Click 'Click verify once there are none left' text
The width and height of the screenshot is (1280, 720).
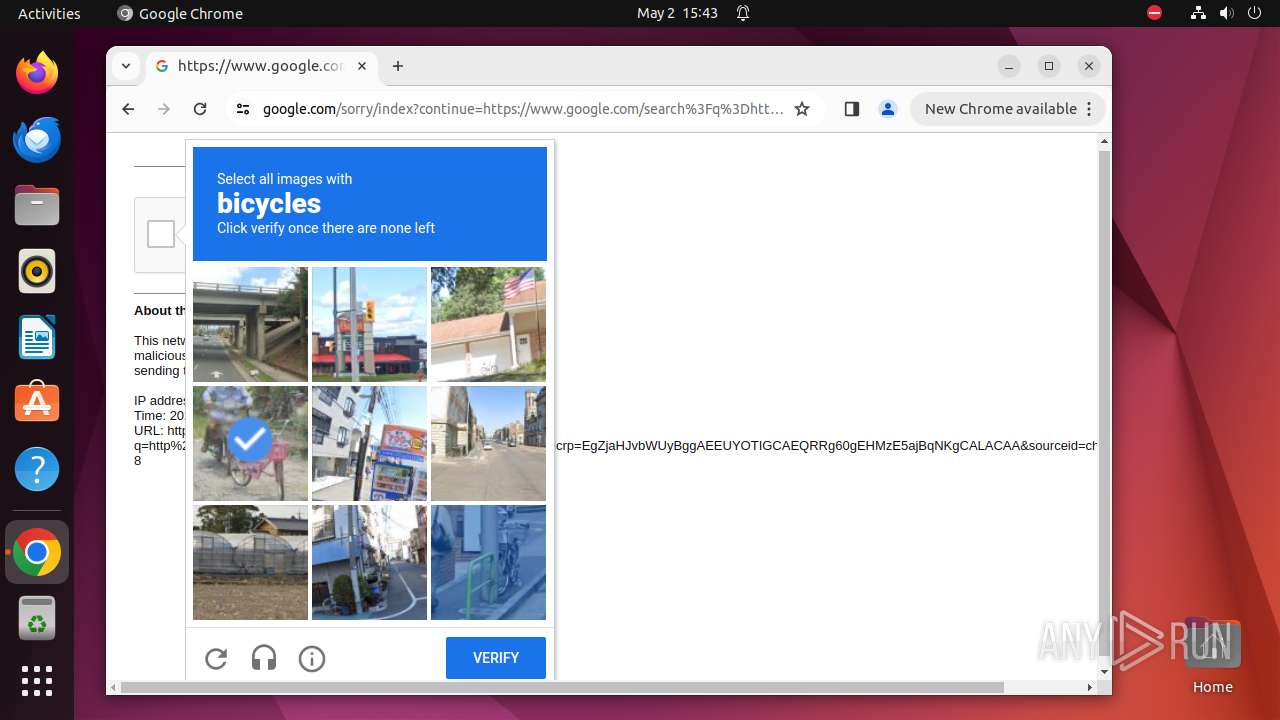click(x=326, y=228)
